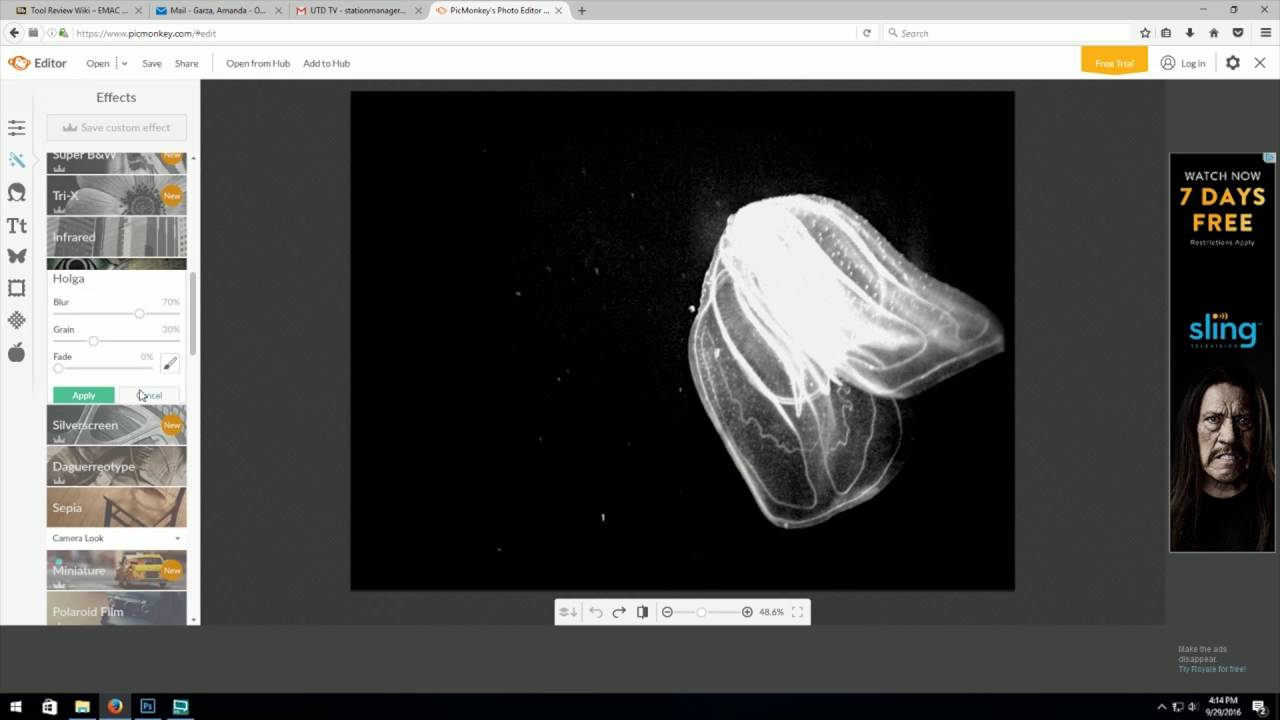The image size is (1280, 720).
Task: Select the Miniature effect thumbnail
Action: (x=116, y=570)
